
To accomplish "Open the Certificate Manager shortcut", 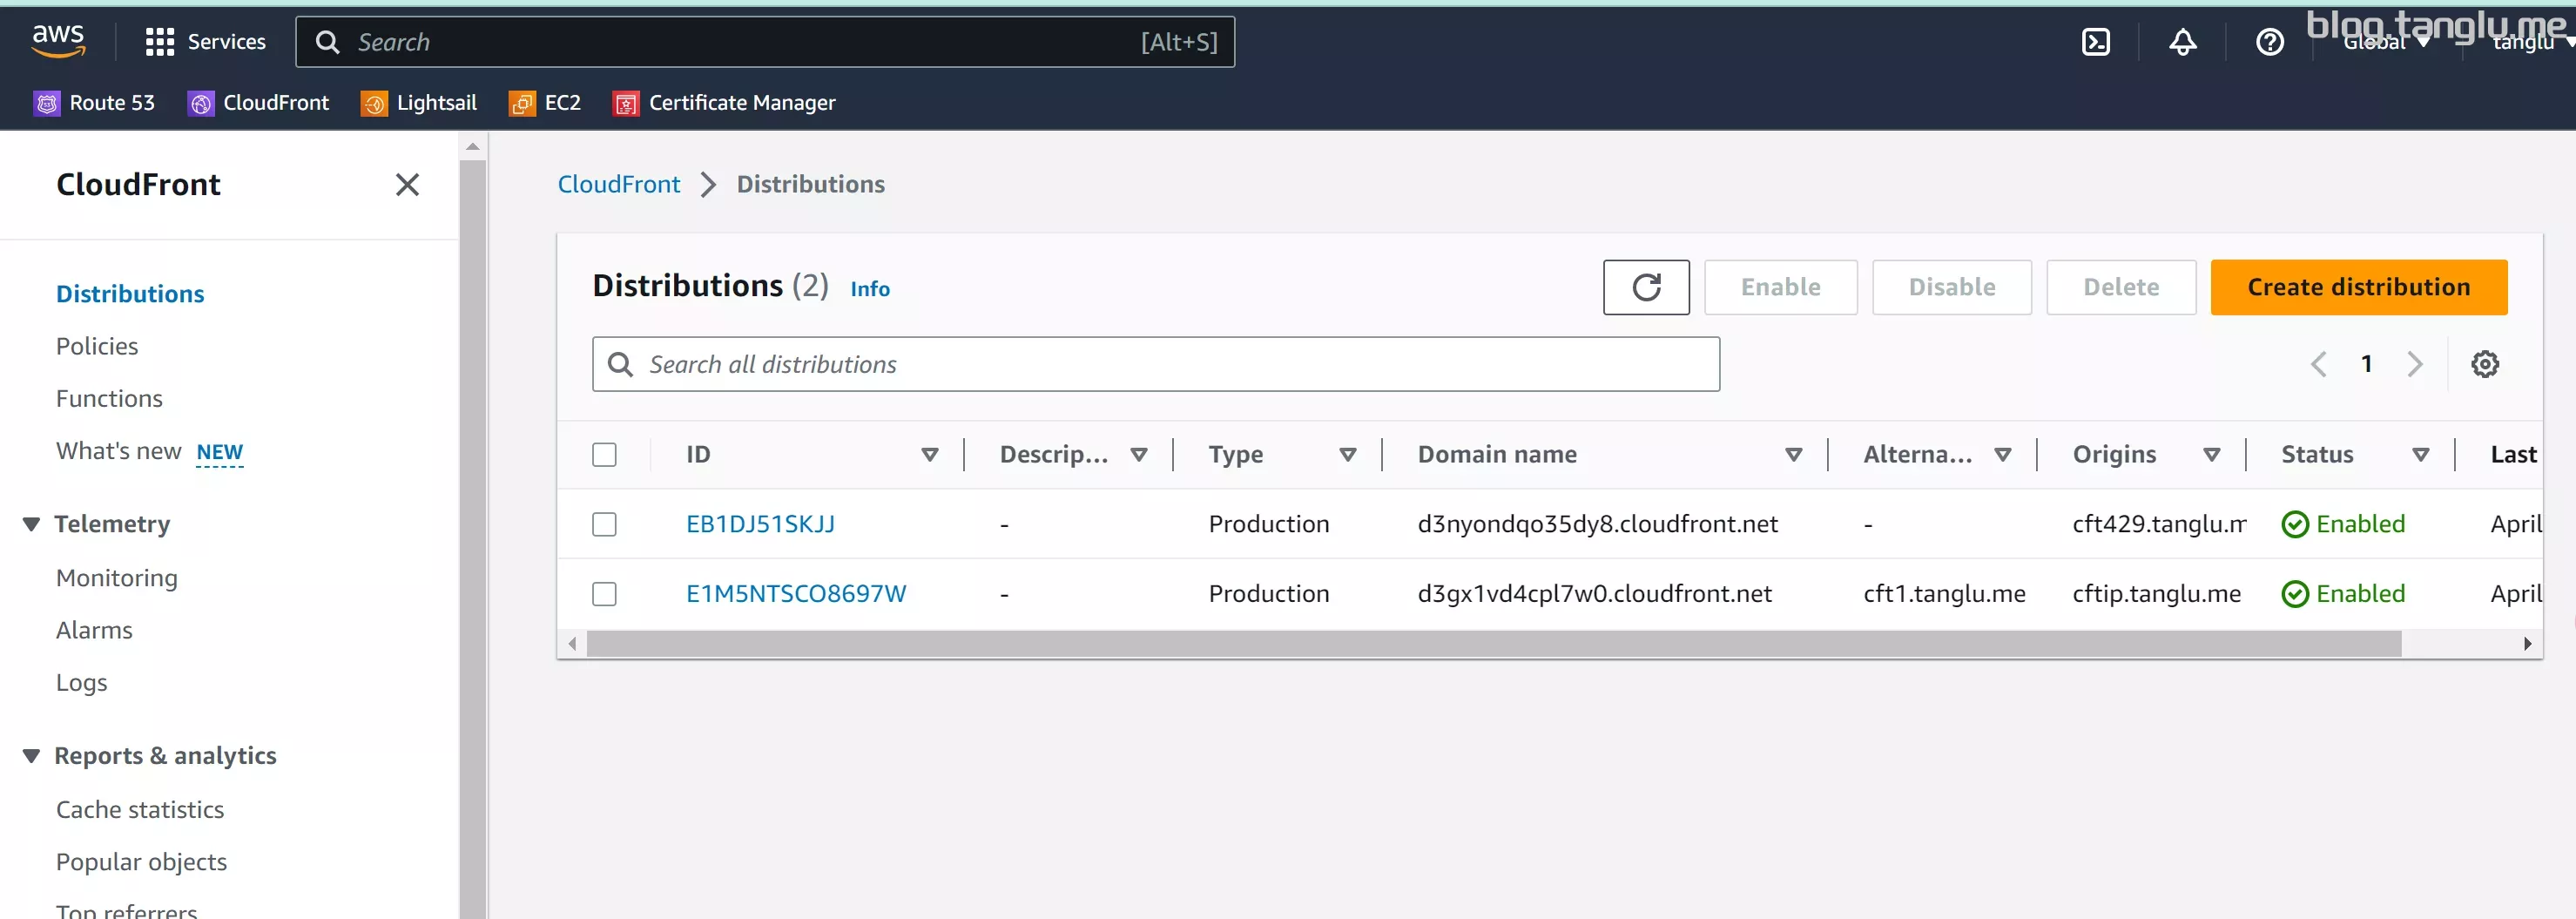I will pyautogui.click(x=724, y=103).
